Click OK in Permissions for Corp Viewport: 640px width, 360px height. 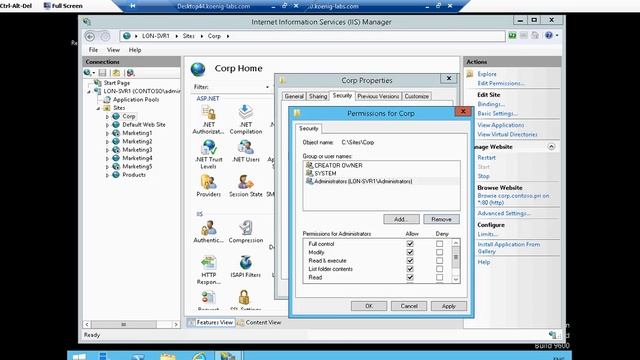tap(369, 306)
